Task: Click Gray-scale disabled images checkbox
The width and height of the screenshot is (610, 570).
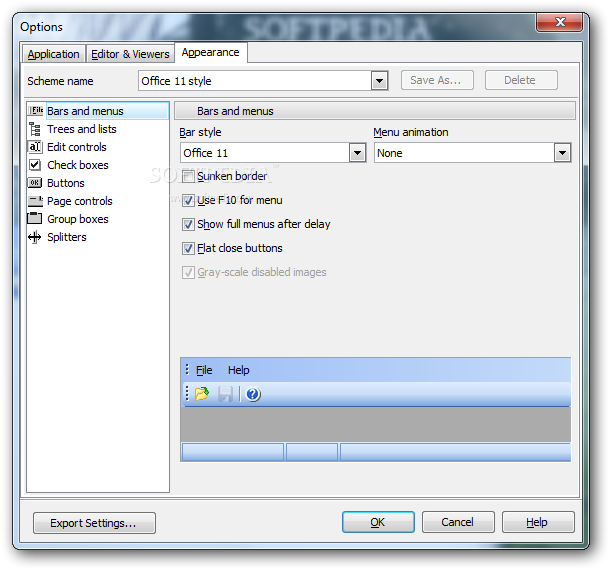Action: click(188, 272)
